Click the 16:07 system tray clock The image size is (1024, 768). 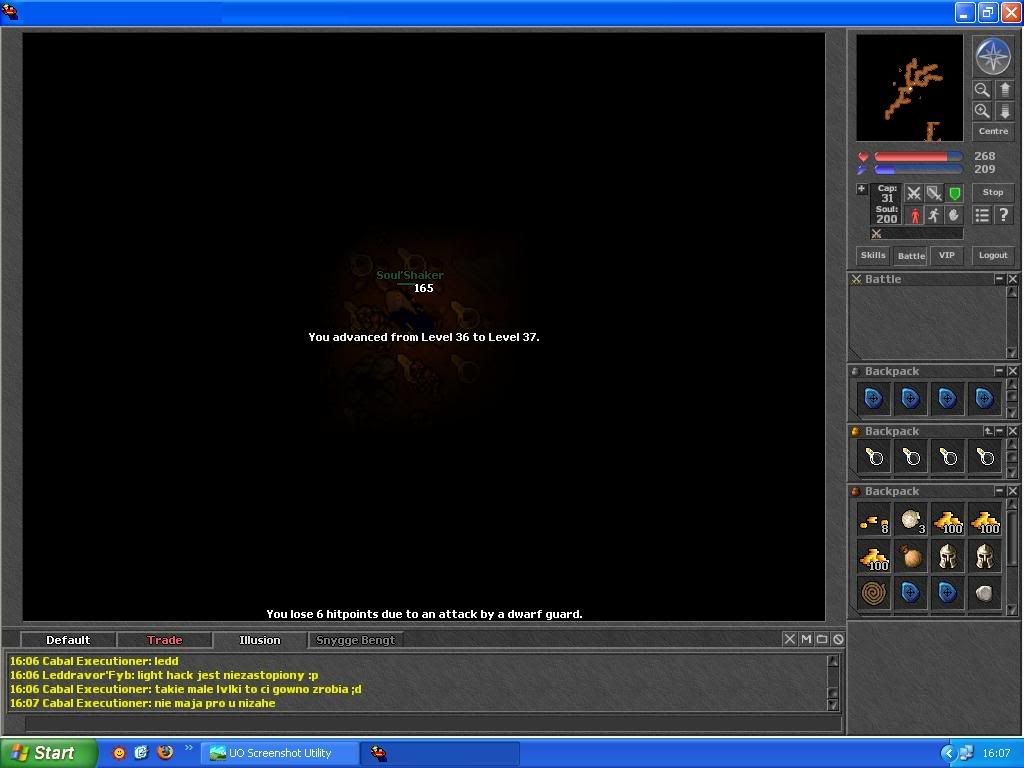coord(995,753)
